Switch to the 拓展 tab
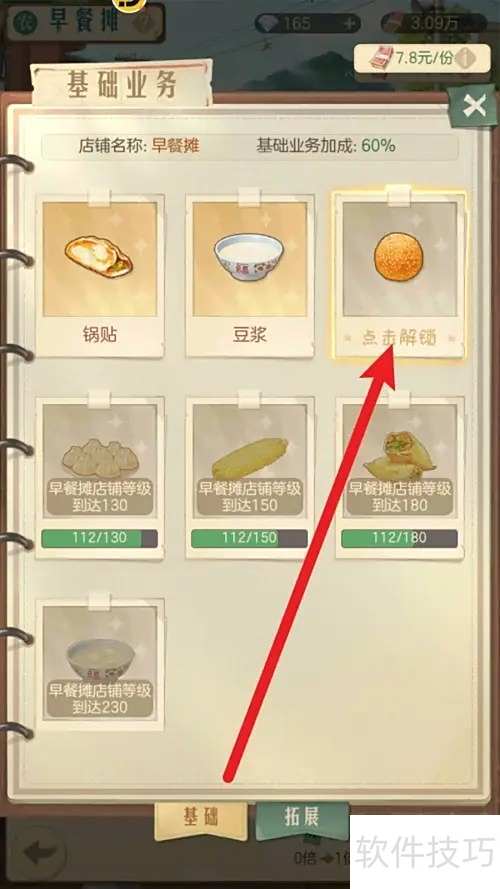 click(302, 817)
